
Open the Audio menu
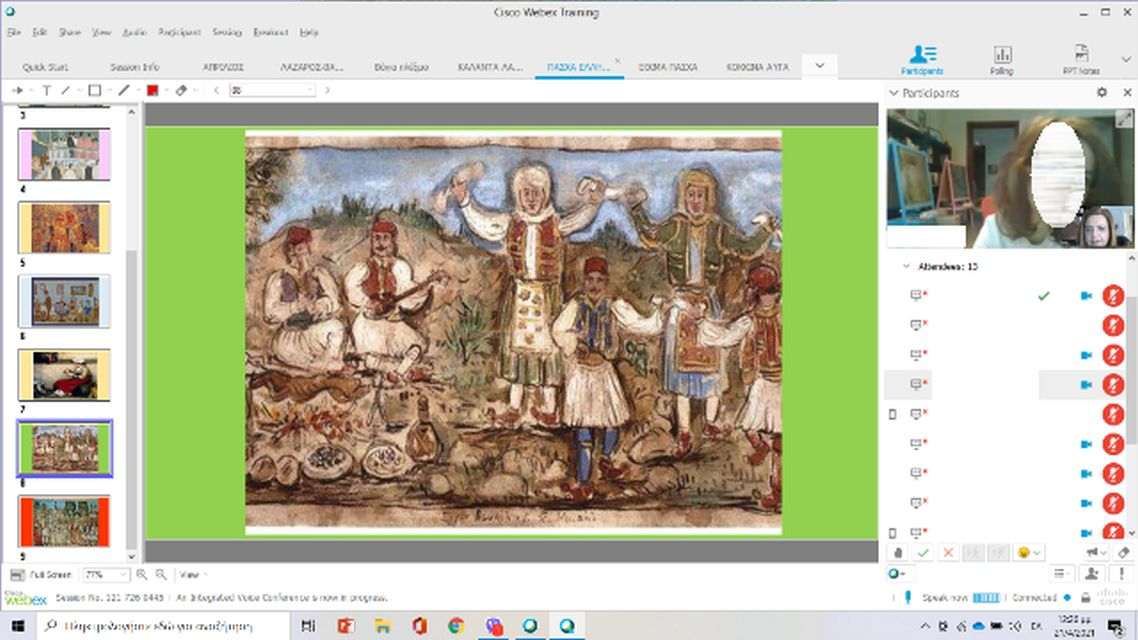click(x=134, y=32)
